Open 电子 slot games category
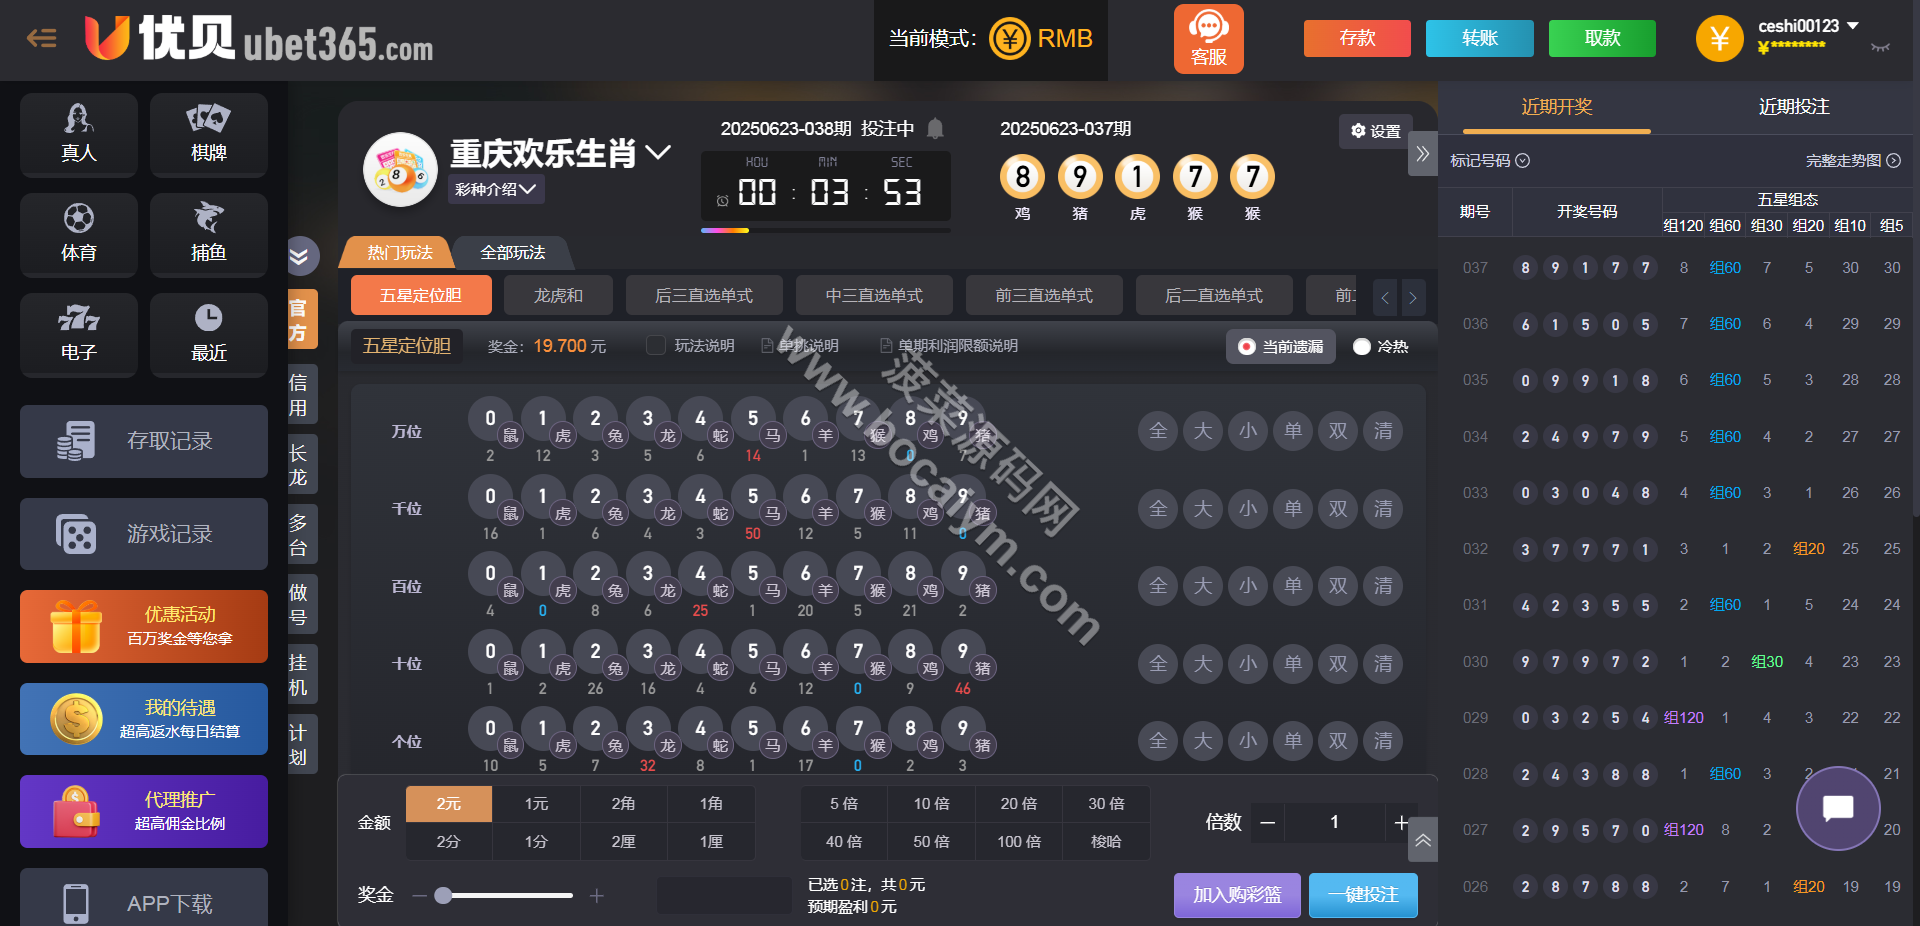The height and width of the screenshot is (926, 1920). (x=79, y=334)
